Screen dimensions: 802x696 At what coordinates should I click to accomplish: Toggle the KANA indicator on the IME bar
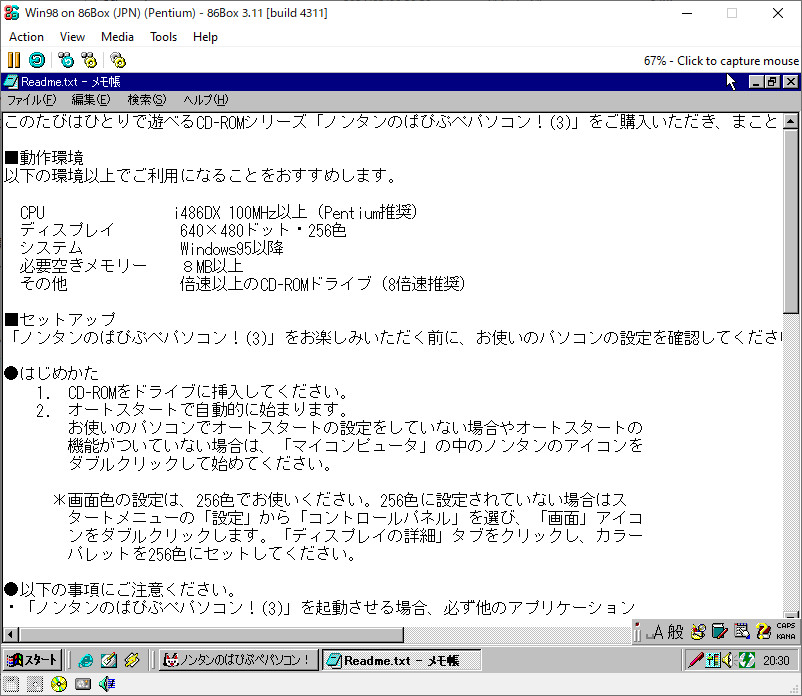(x=786, y=637)
